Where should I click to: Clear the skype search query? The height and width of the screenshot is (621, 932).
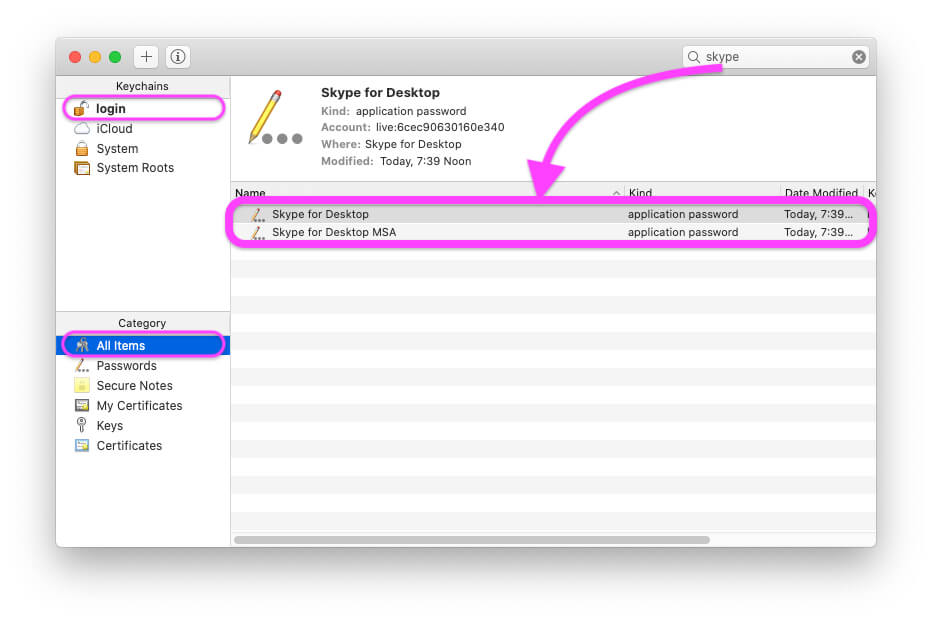coord(859,56)
